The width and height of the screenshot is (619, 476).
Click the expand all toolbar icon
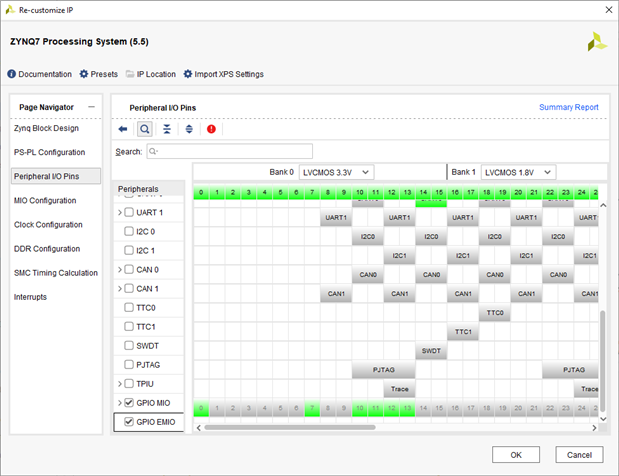189,129
